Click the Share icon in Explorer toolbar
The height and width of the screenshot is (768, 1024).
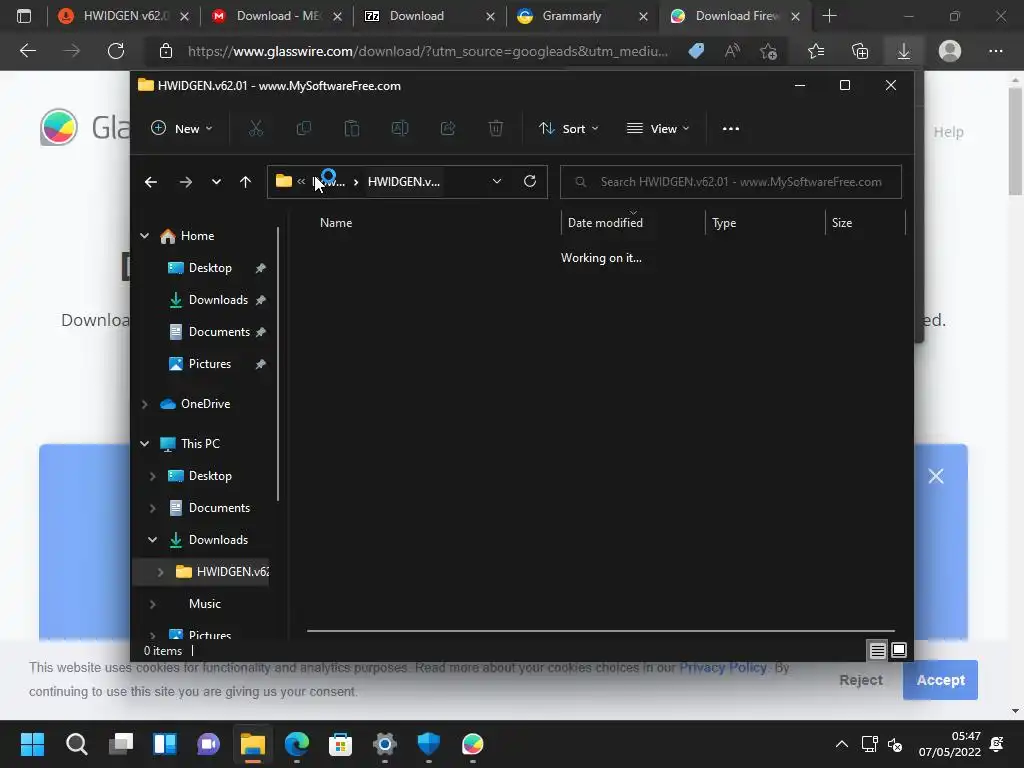coord(448,129)
